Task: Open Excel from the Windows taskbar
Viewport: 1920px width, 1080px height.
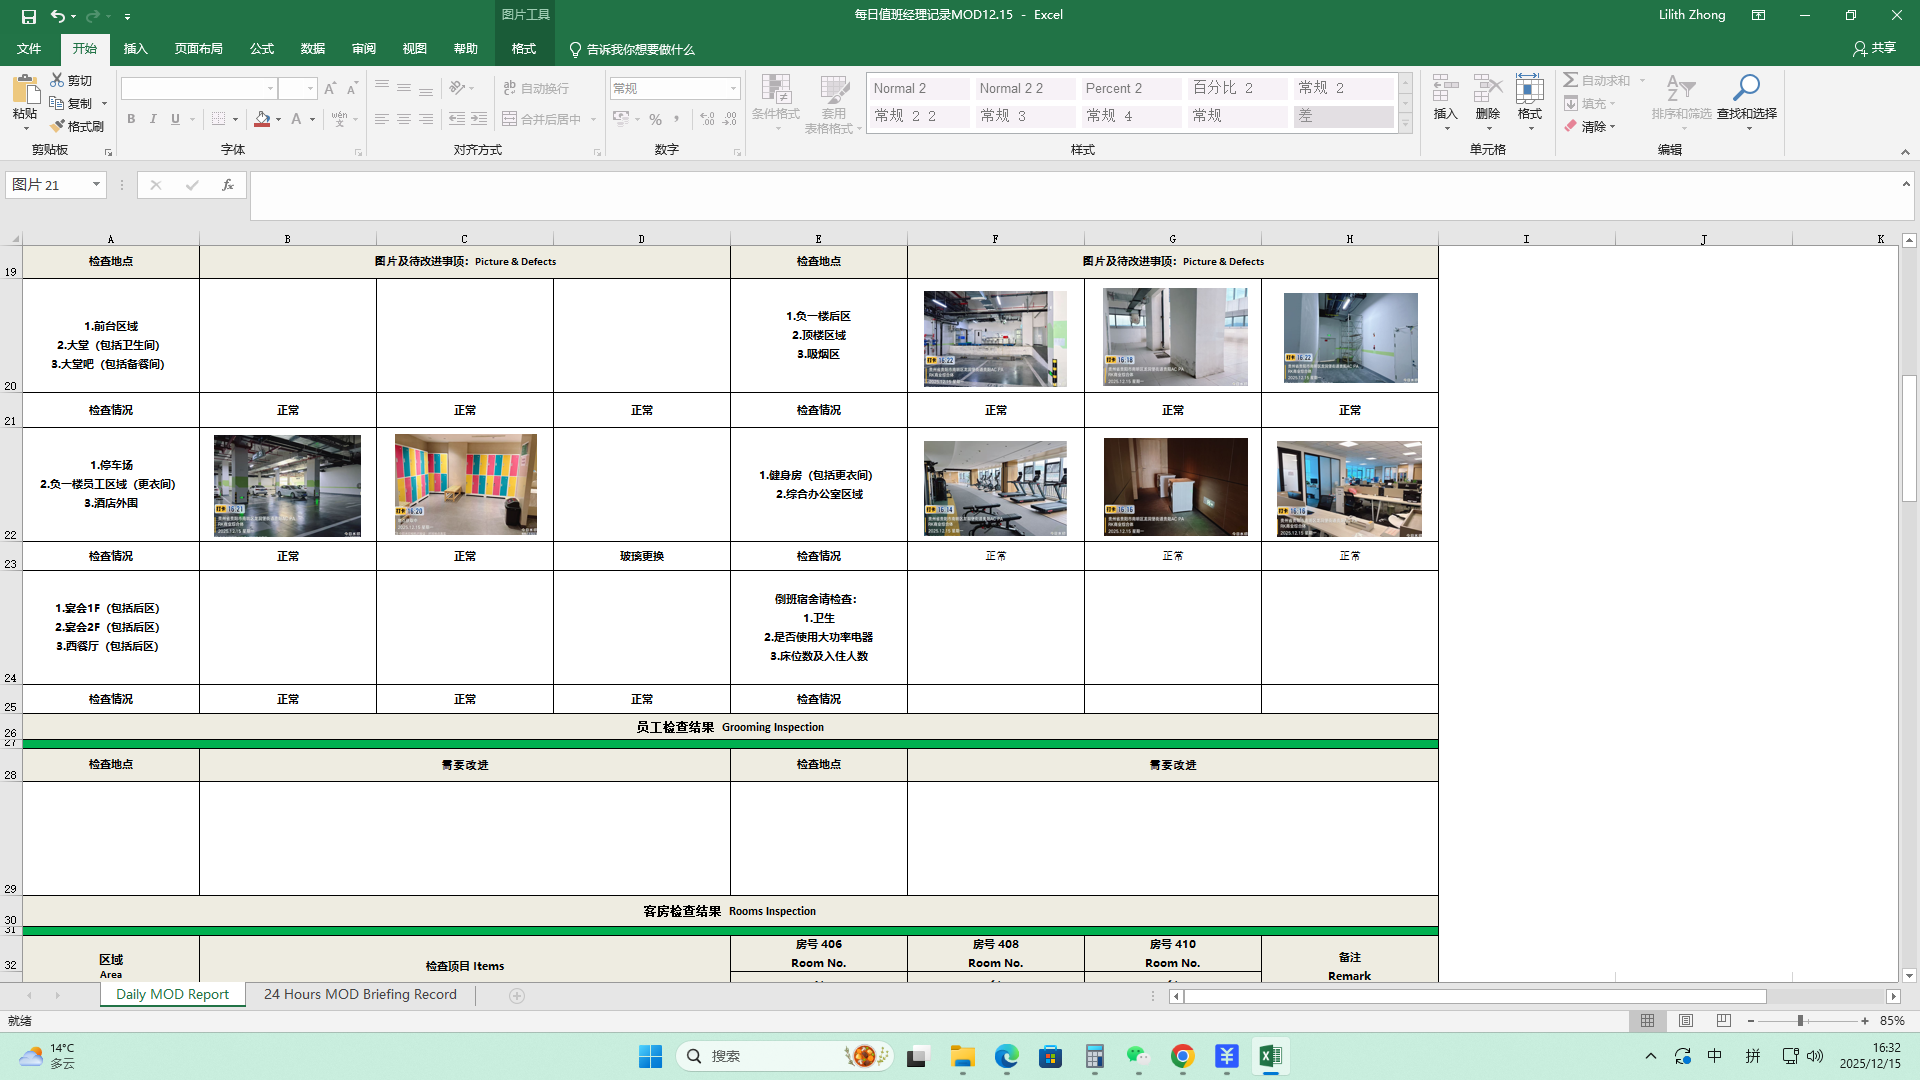Action: coord(1270,1056)
